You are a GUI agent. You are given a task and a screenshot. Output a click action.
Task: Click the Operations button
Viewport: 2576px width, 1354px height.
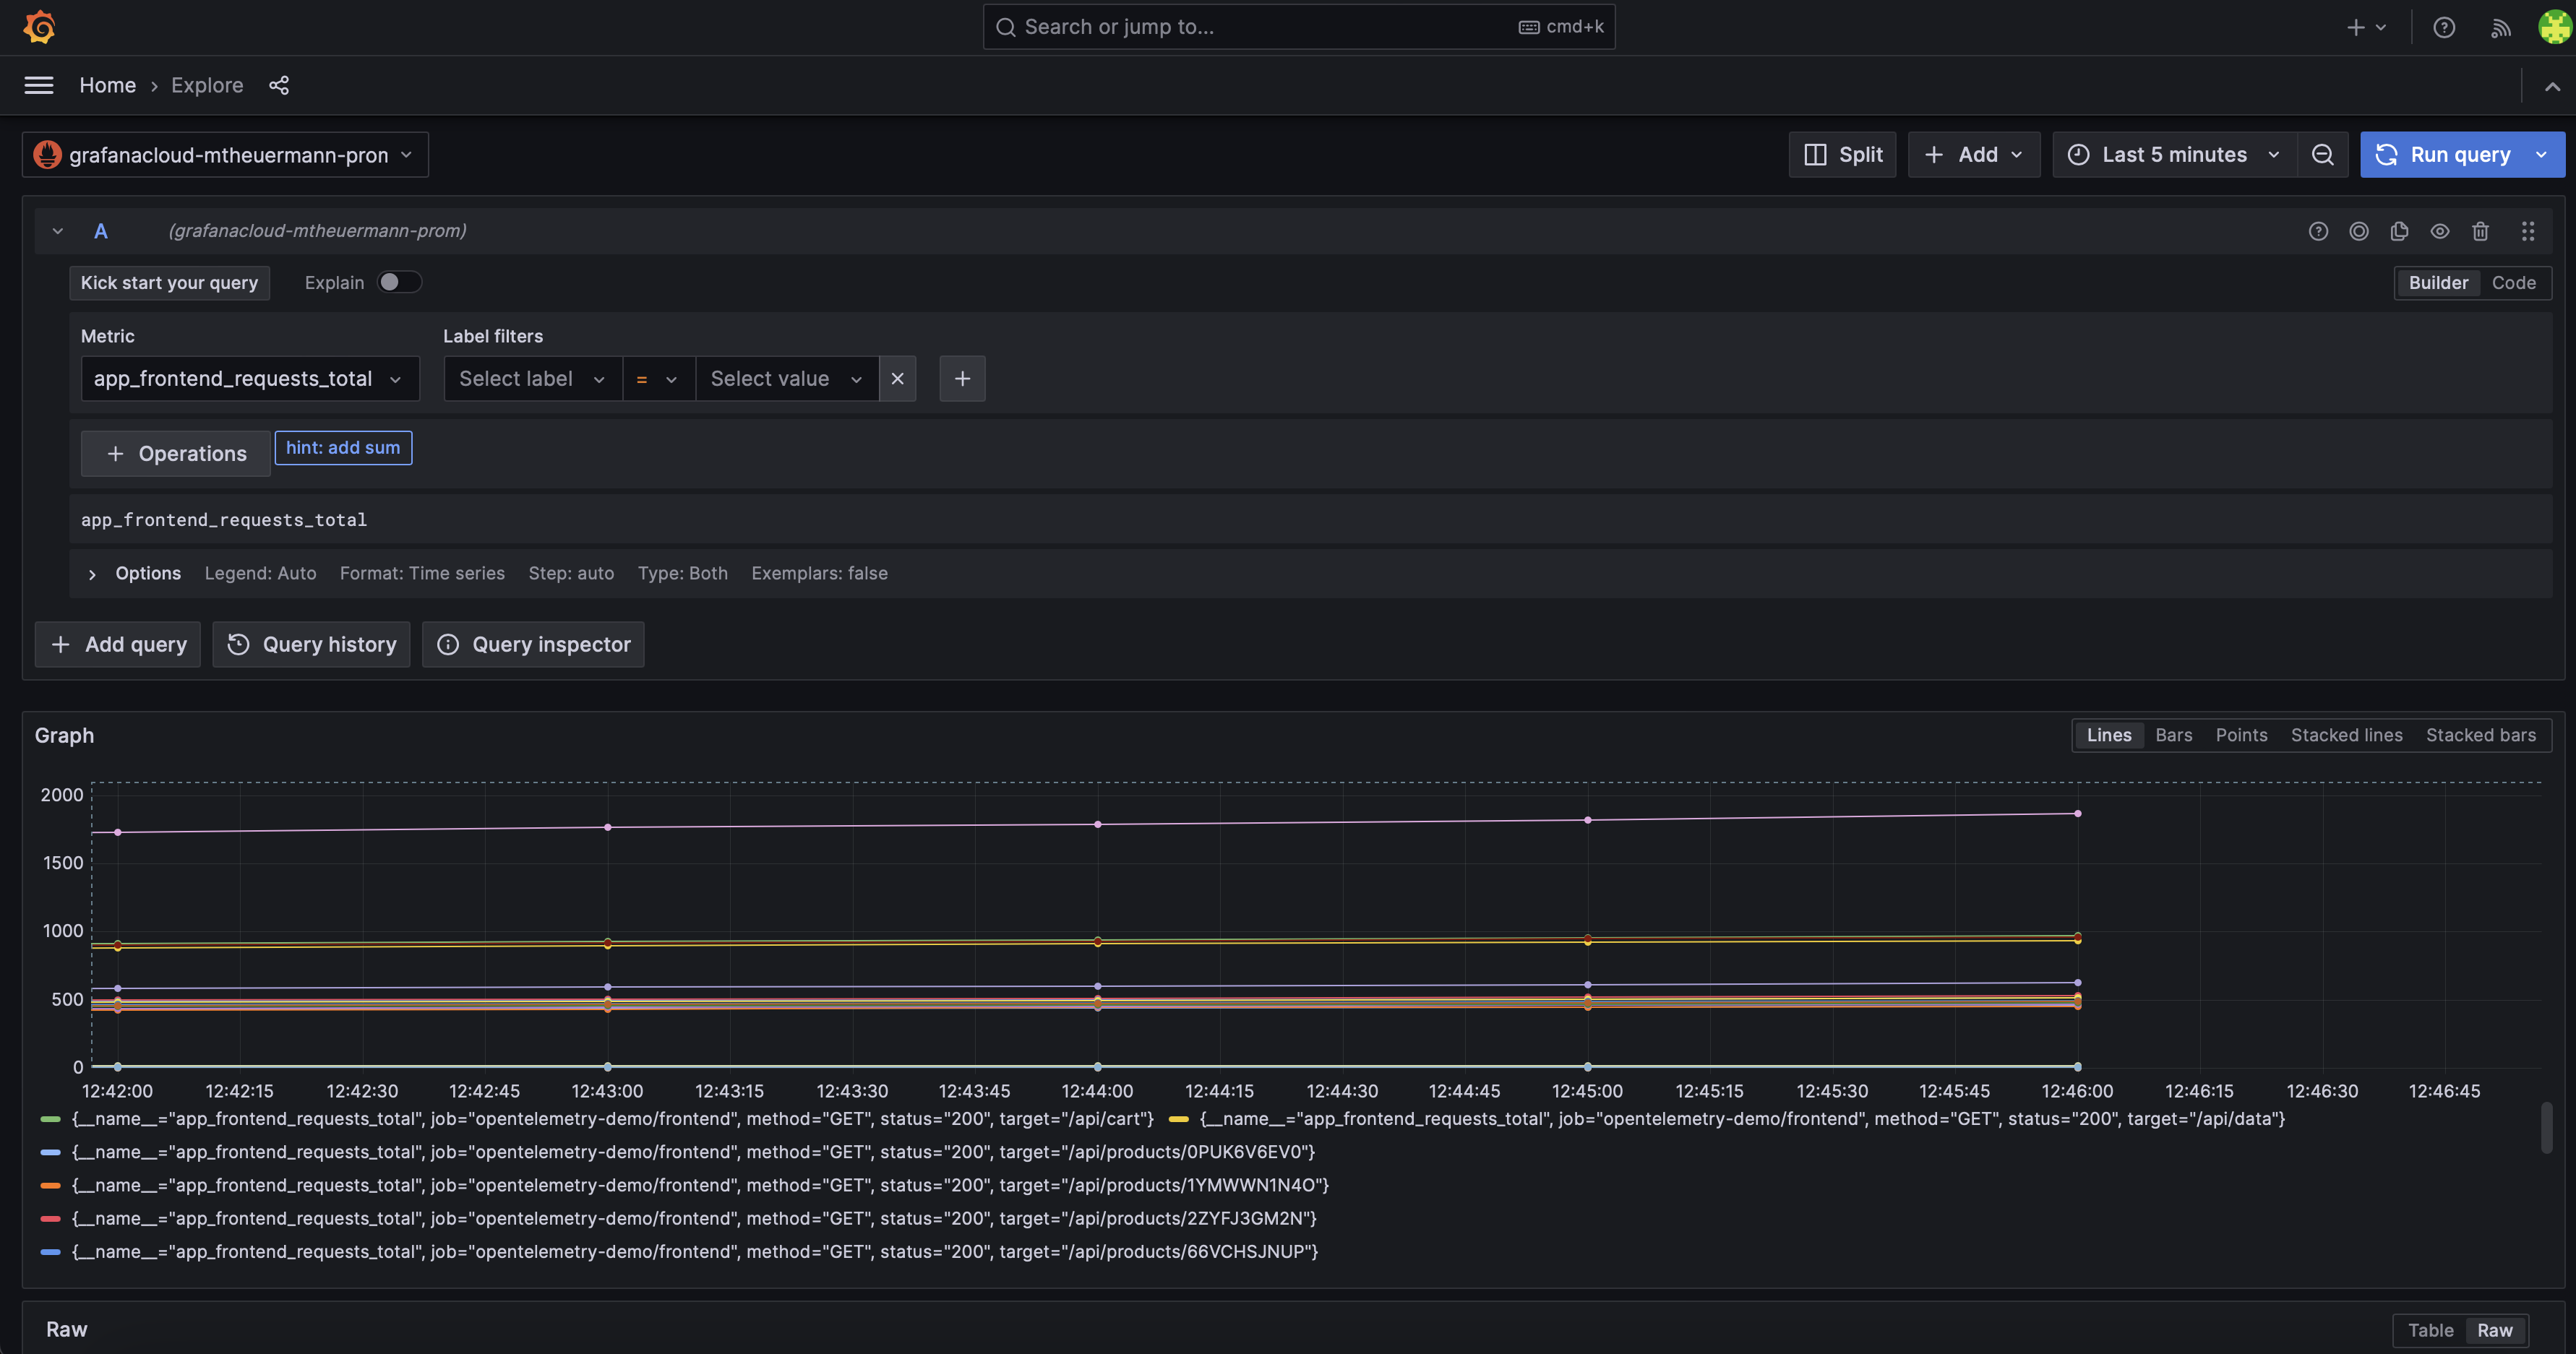(175, 453)
